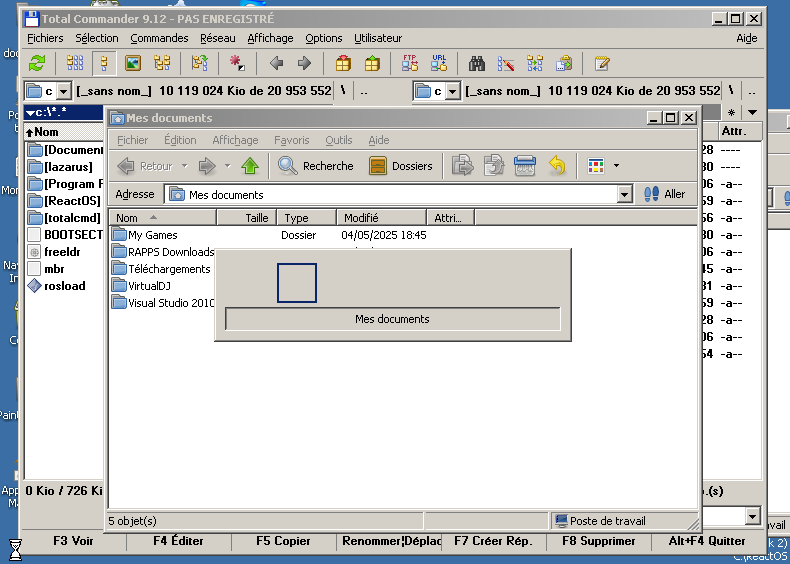Toggle the Dossiers folders pane
The height and width of the screenshot is (564, 790).
[x=401, y=166]
